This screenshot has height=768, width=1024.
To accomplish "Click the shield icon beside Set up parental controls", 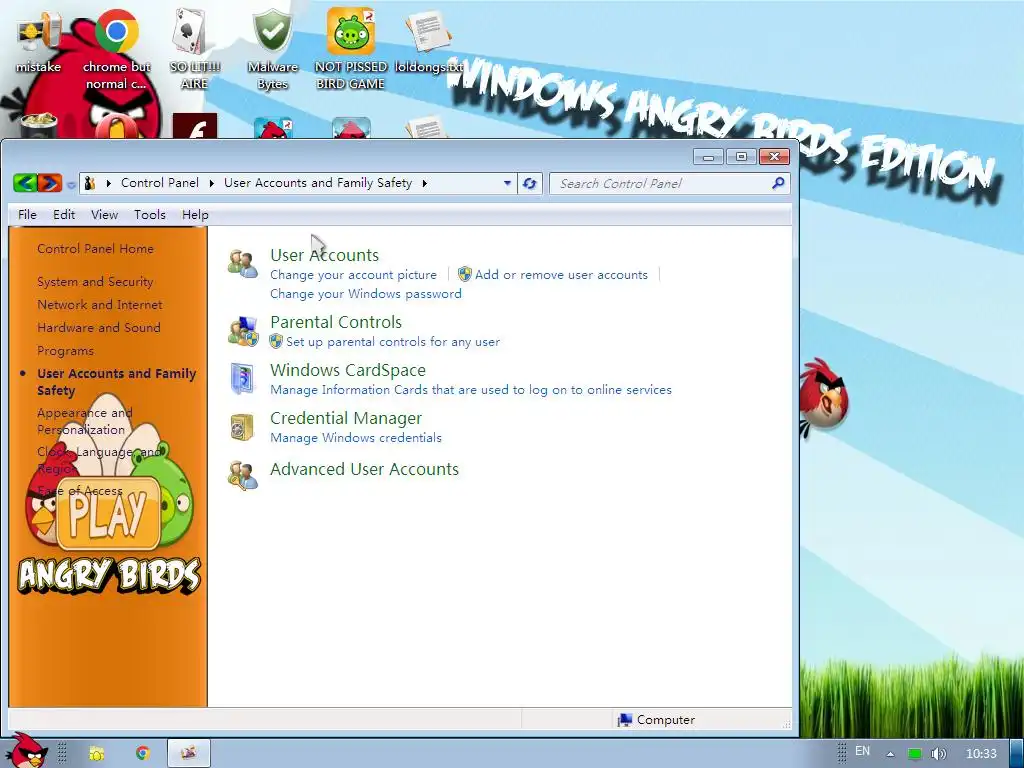I will tap(276, 341).
